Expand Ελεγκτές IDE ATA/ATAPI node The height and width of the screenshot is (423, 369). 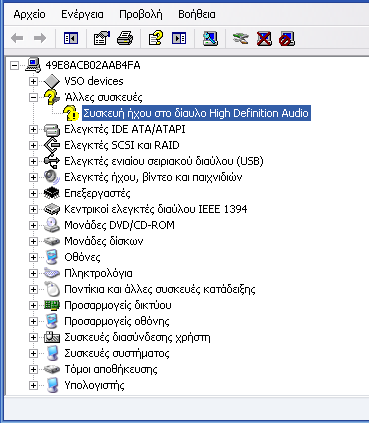point(33,129)
